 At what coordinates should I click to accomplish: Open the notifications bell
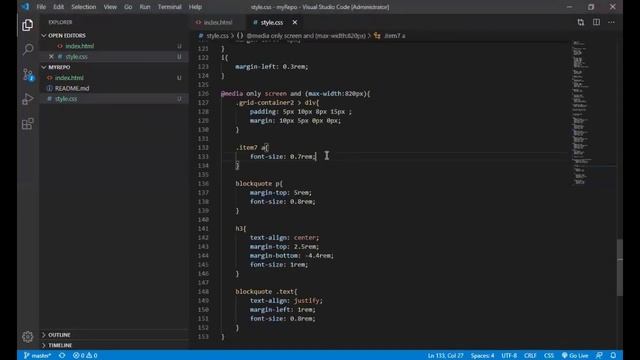pyautogui.click(x=613, y=356)
